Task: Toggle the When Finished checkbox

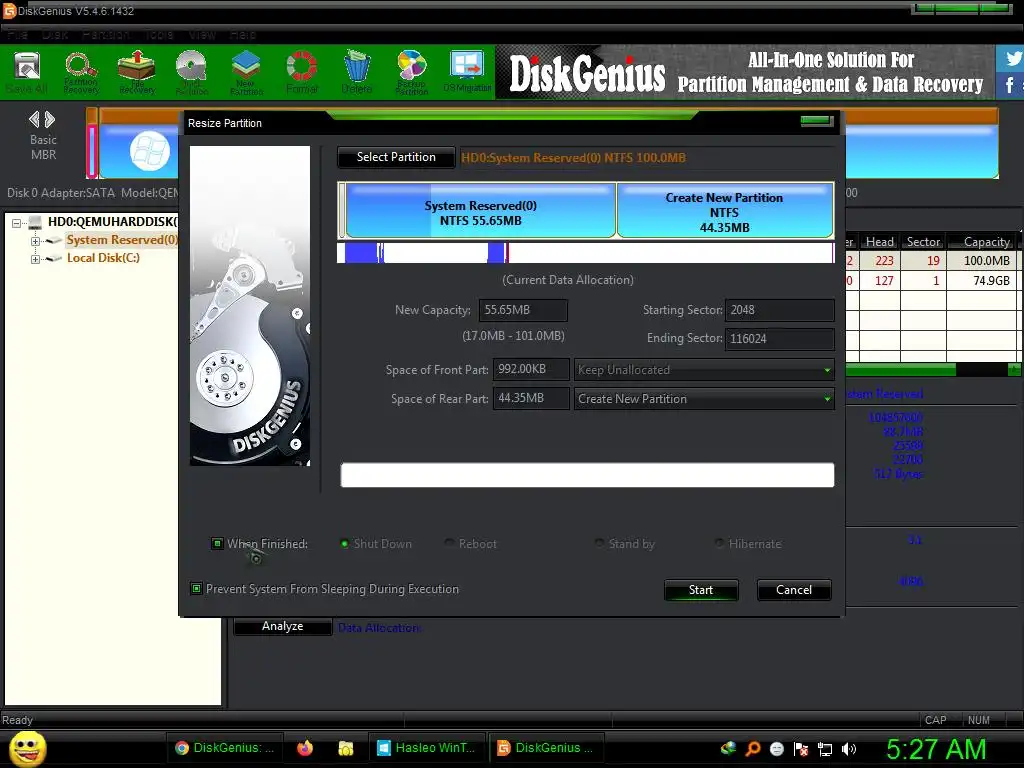Action: [217, 543]
